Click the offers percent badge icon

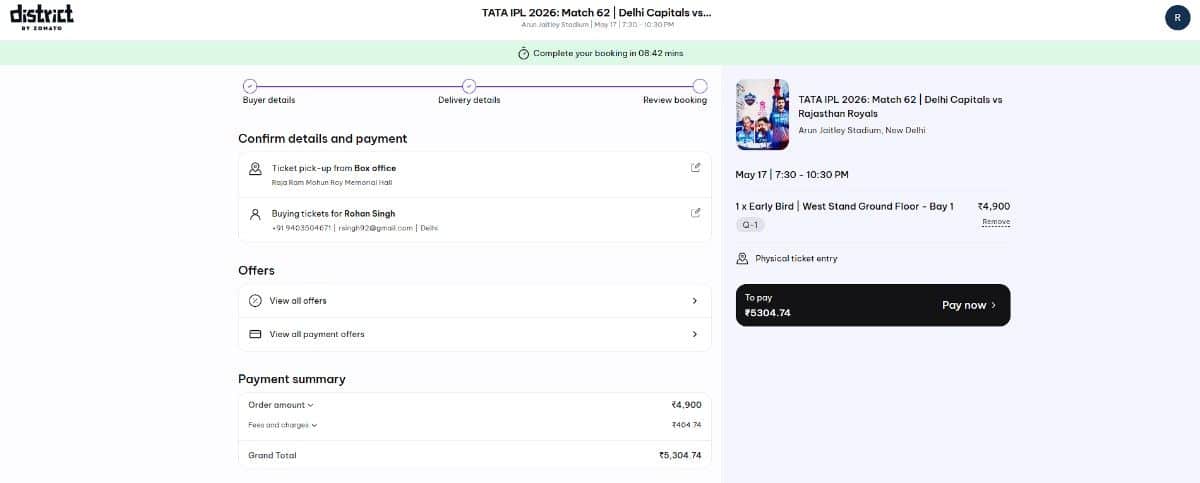(255, 300)
